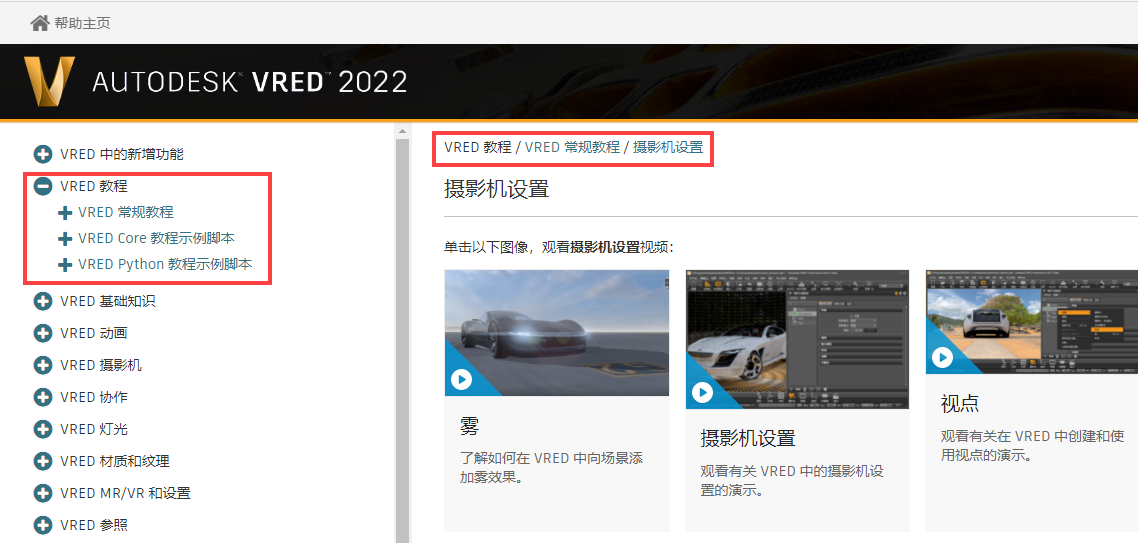1138x543 pixels.
Task: Click the 摄影机设置 card title
Action: [x=748, y=438]
